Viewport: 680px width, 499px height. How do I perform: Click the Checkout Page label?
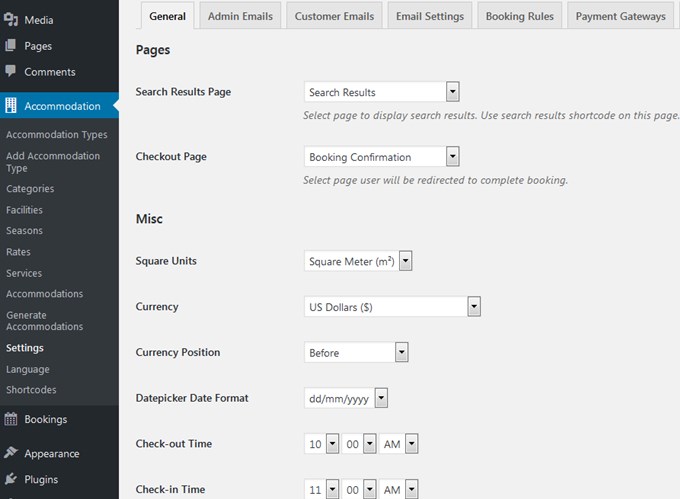click(171, 157)
